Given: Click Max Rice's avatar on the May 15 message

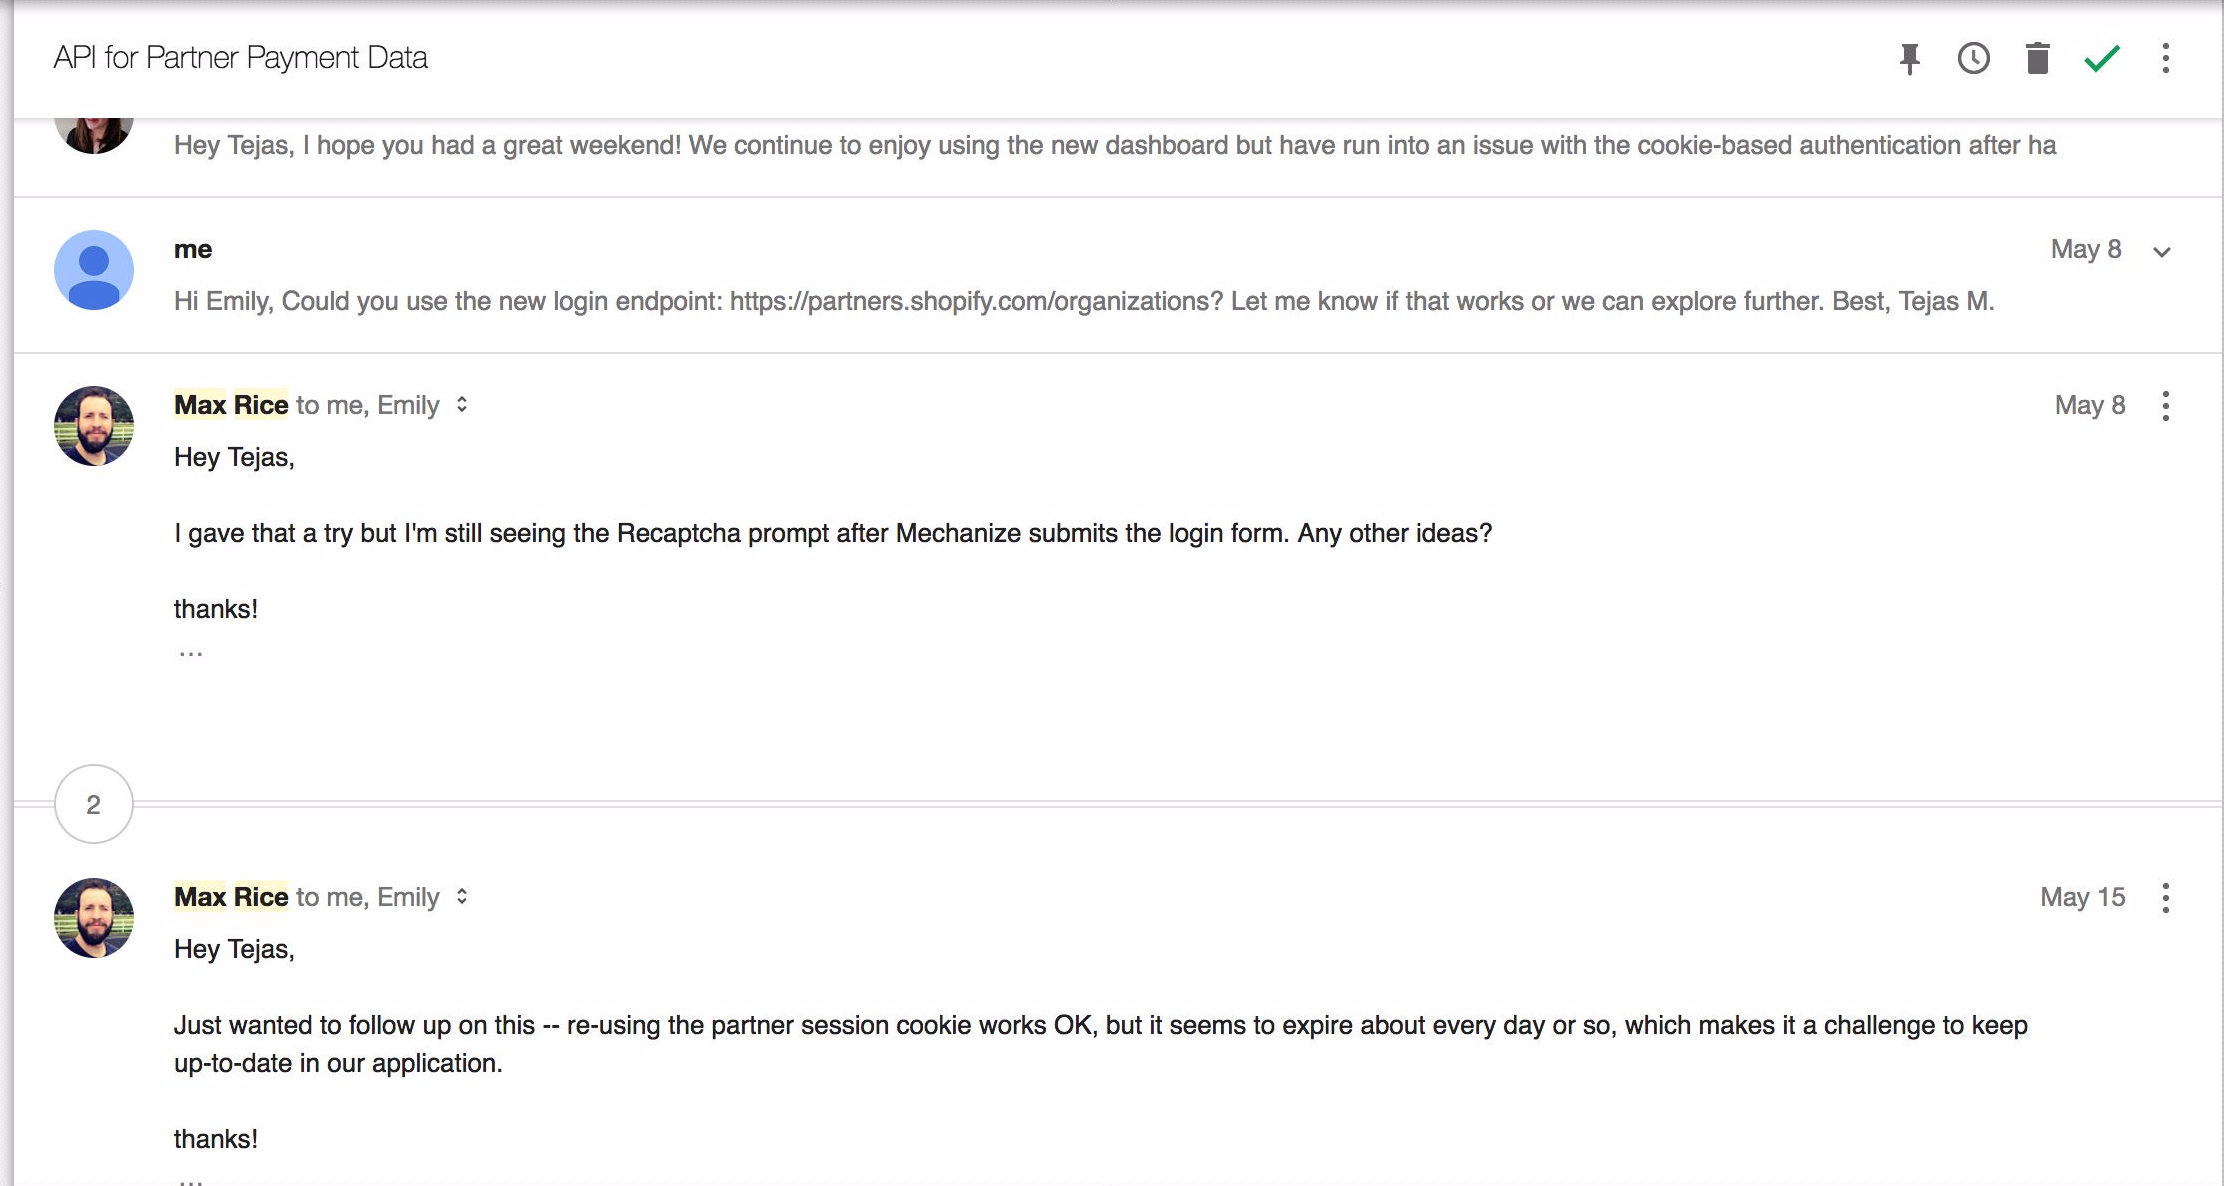Looking at the screenshot, I should click(x=94, y=918).
